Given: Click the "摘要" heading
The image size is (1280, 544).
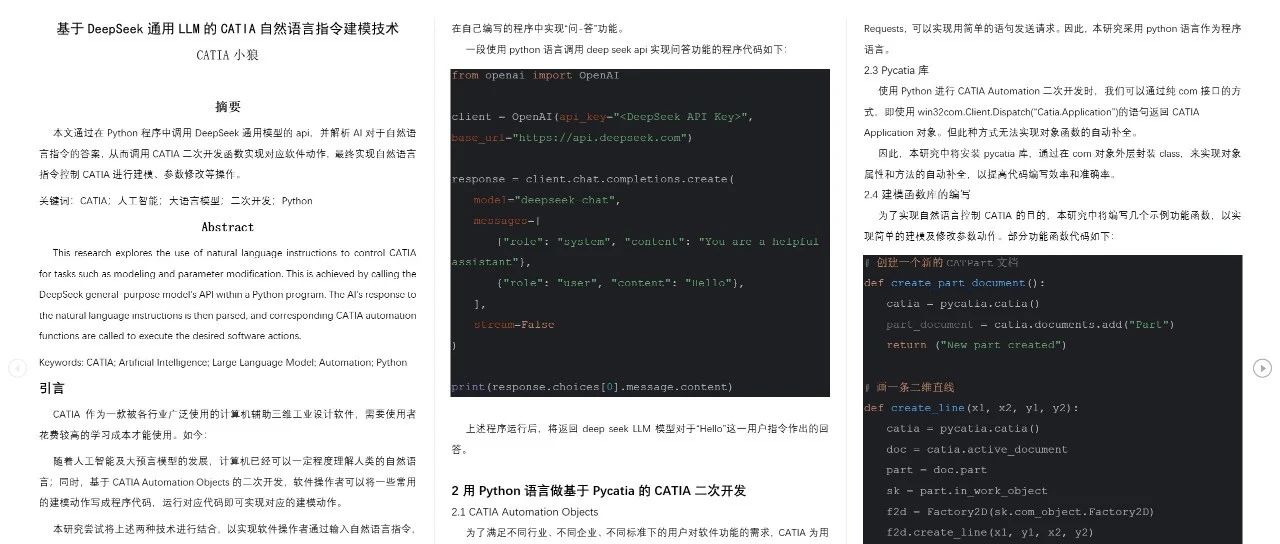Looking at the screenshot, I should point(228,107).
